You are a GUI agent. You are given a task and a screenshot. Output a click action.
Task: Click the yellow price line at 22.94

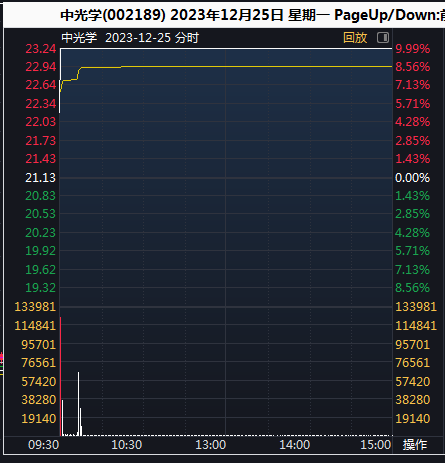tap(233, 67)
